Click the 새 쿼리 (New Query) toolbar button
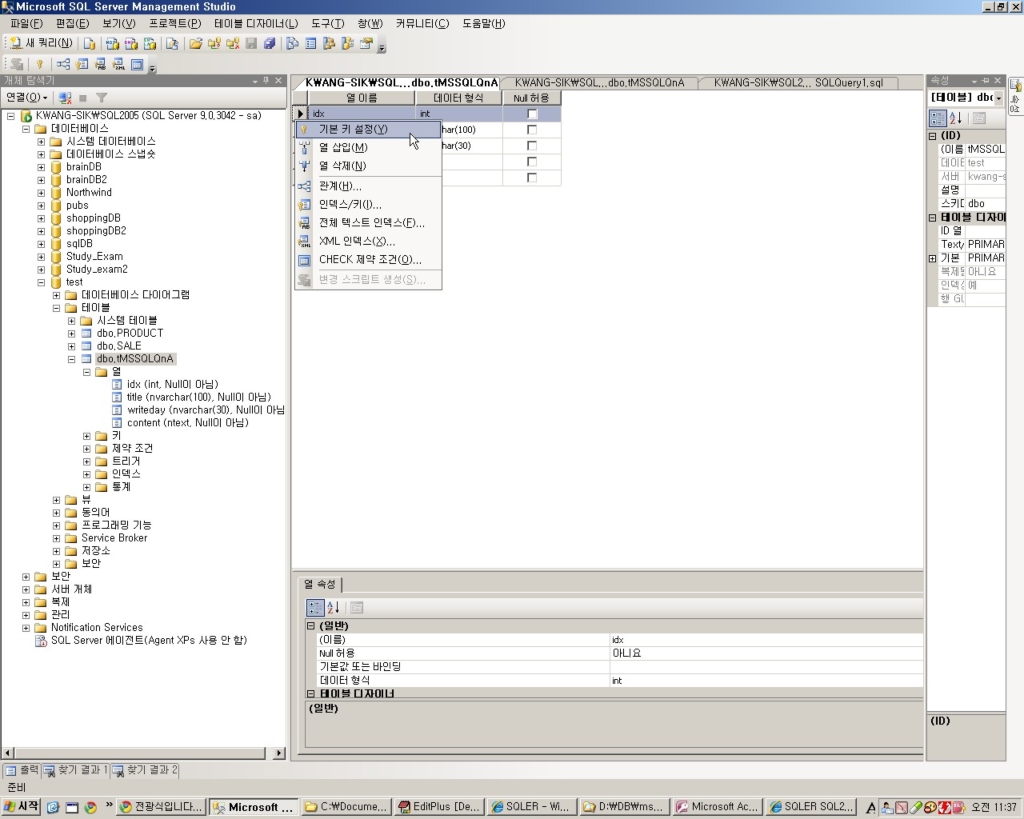Screen dimensions: 1024x819 tap(40, 43)
